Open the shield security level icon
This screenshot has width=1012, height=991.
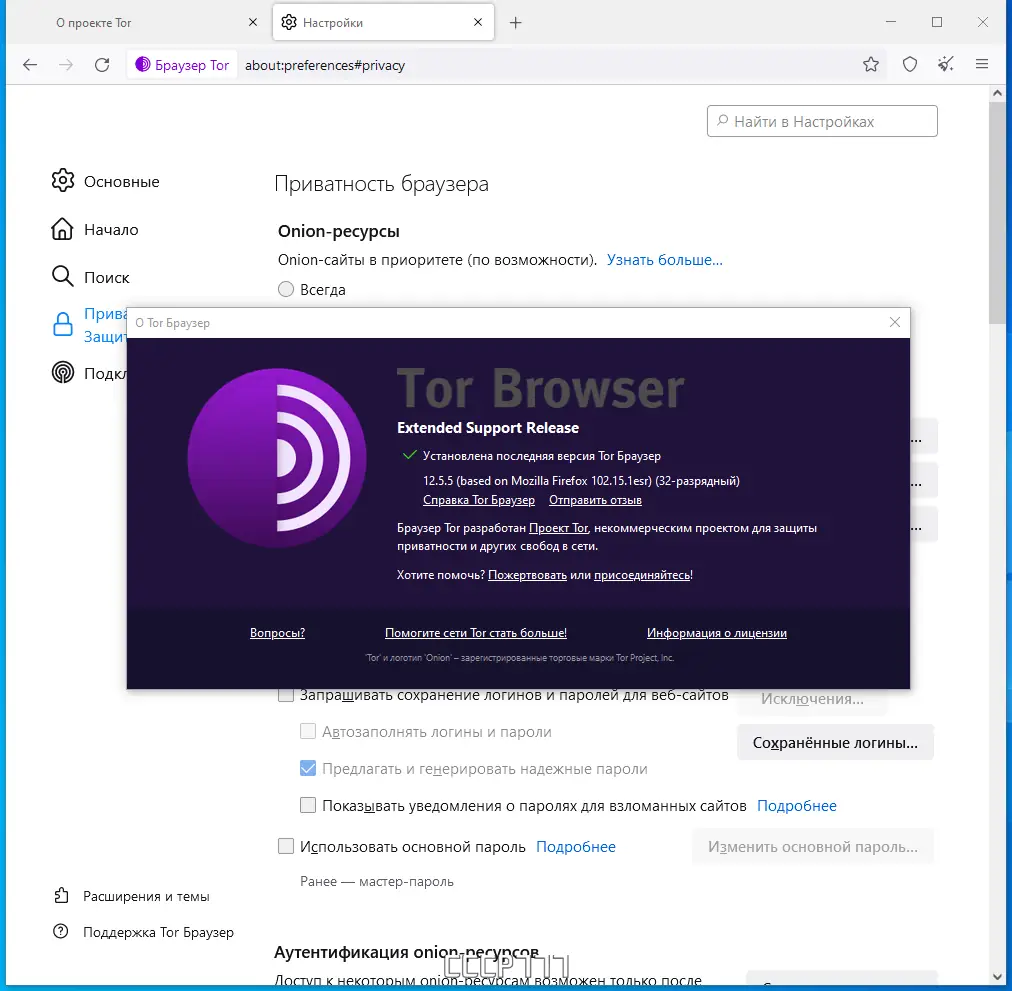(909, 65)
